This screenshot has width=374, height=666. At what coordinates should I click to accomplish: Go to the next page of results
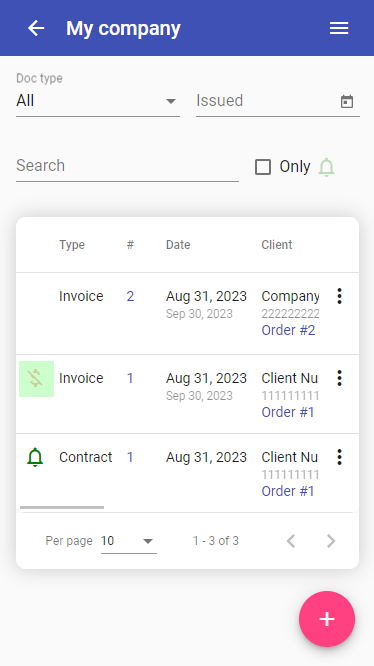[331, 541]
